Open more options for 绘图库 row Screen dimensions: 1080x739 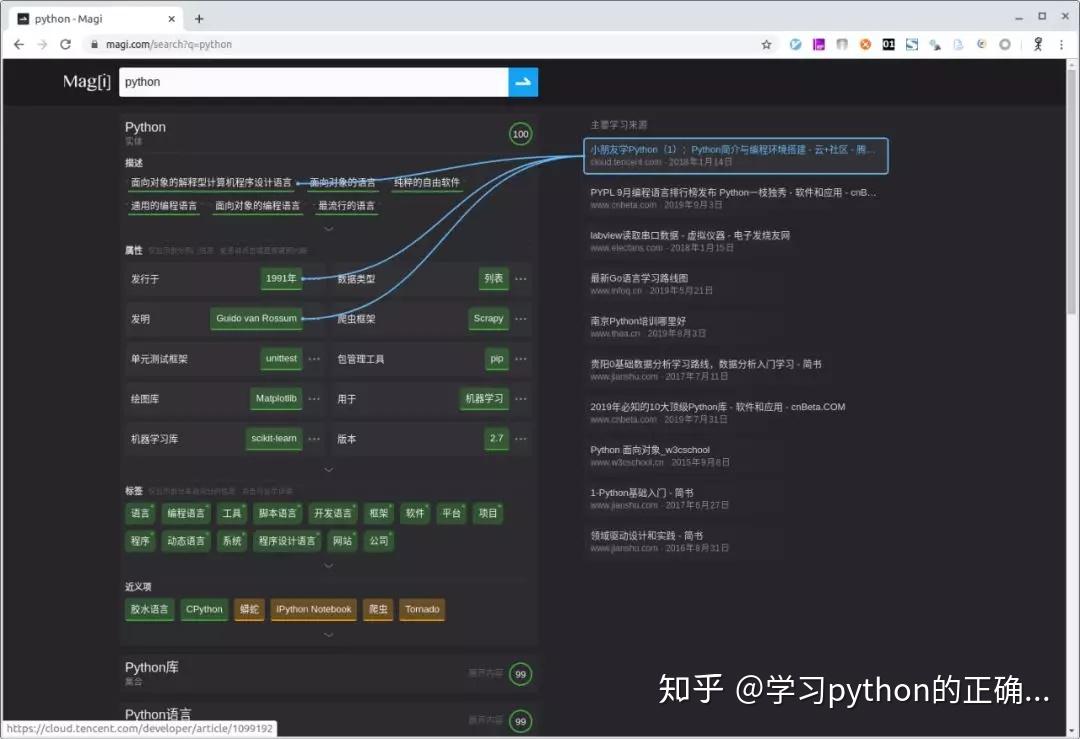pyautogui.click(x=314, y=399)
